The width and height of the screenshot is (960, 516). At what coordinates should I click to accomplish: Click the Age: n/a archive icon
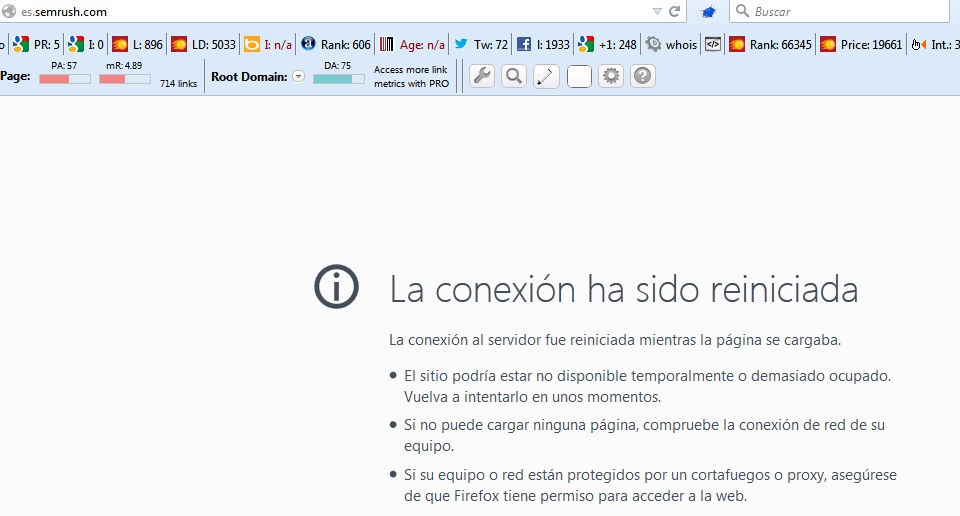pos(385,44)
